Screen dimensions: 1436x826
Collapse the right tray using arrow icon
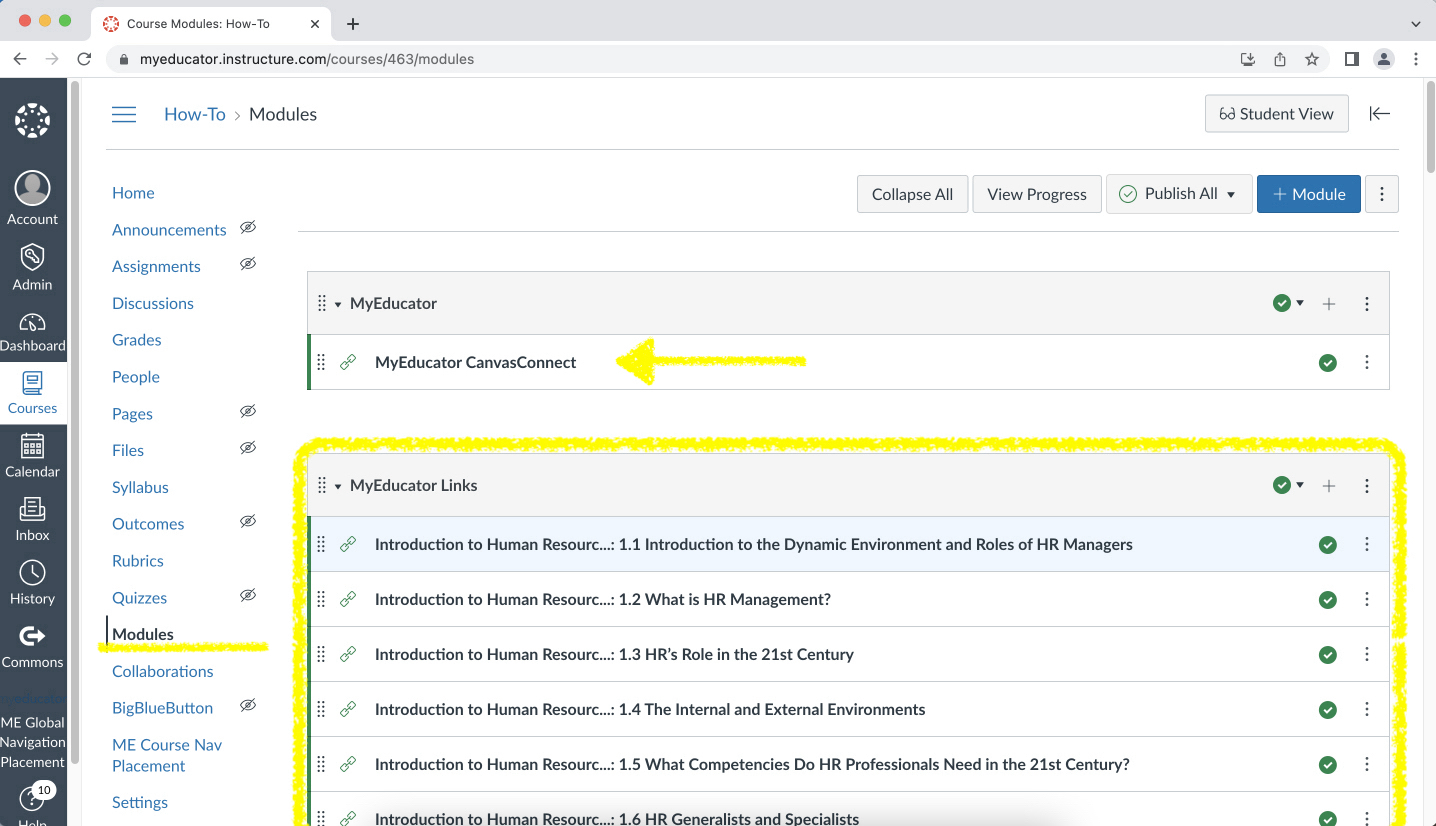[1380, 114]
